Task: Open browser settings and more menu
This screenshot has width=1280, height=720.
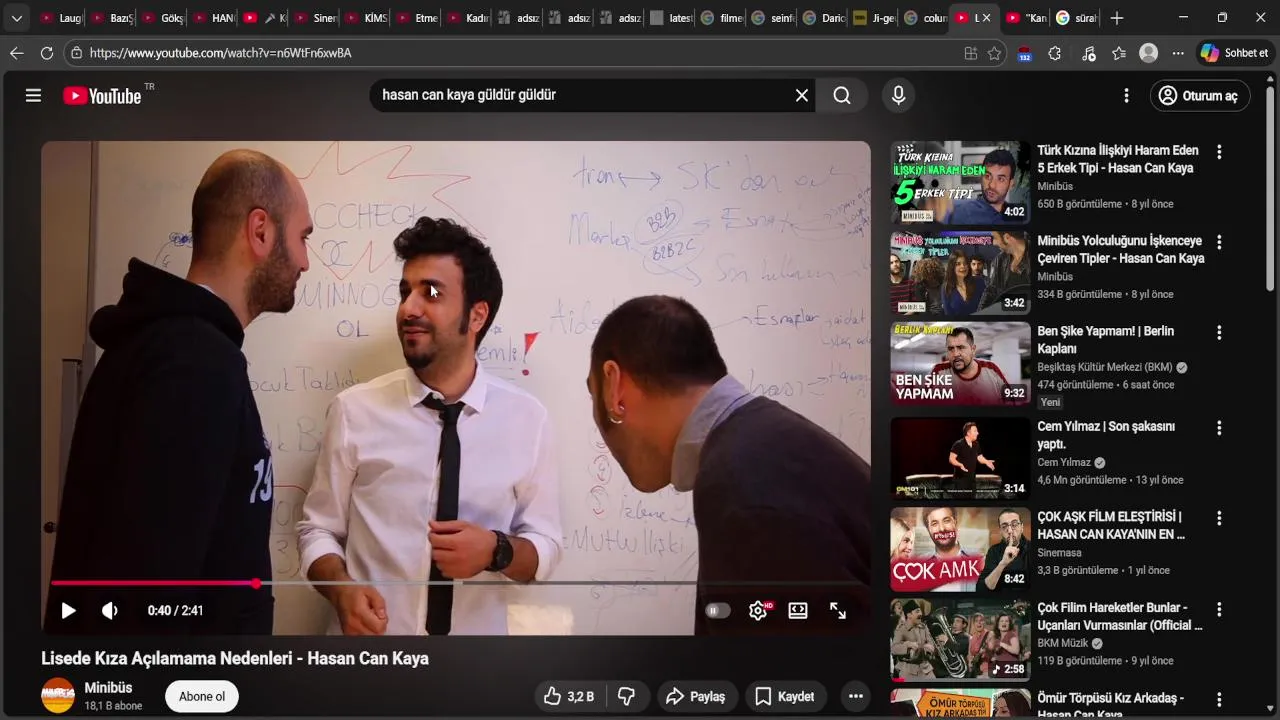Action: pos(1178,53)
